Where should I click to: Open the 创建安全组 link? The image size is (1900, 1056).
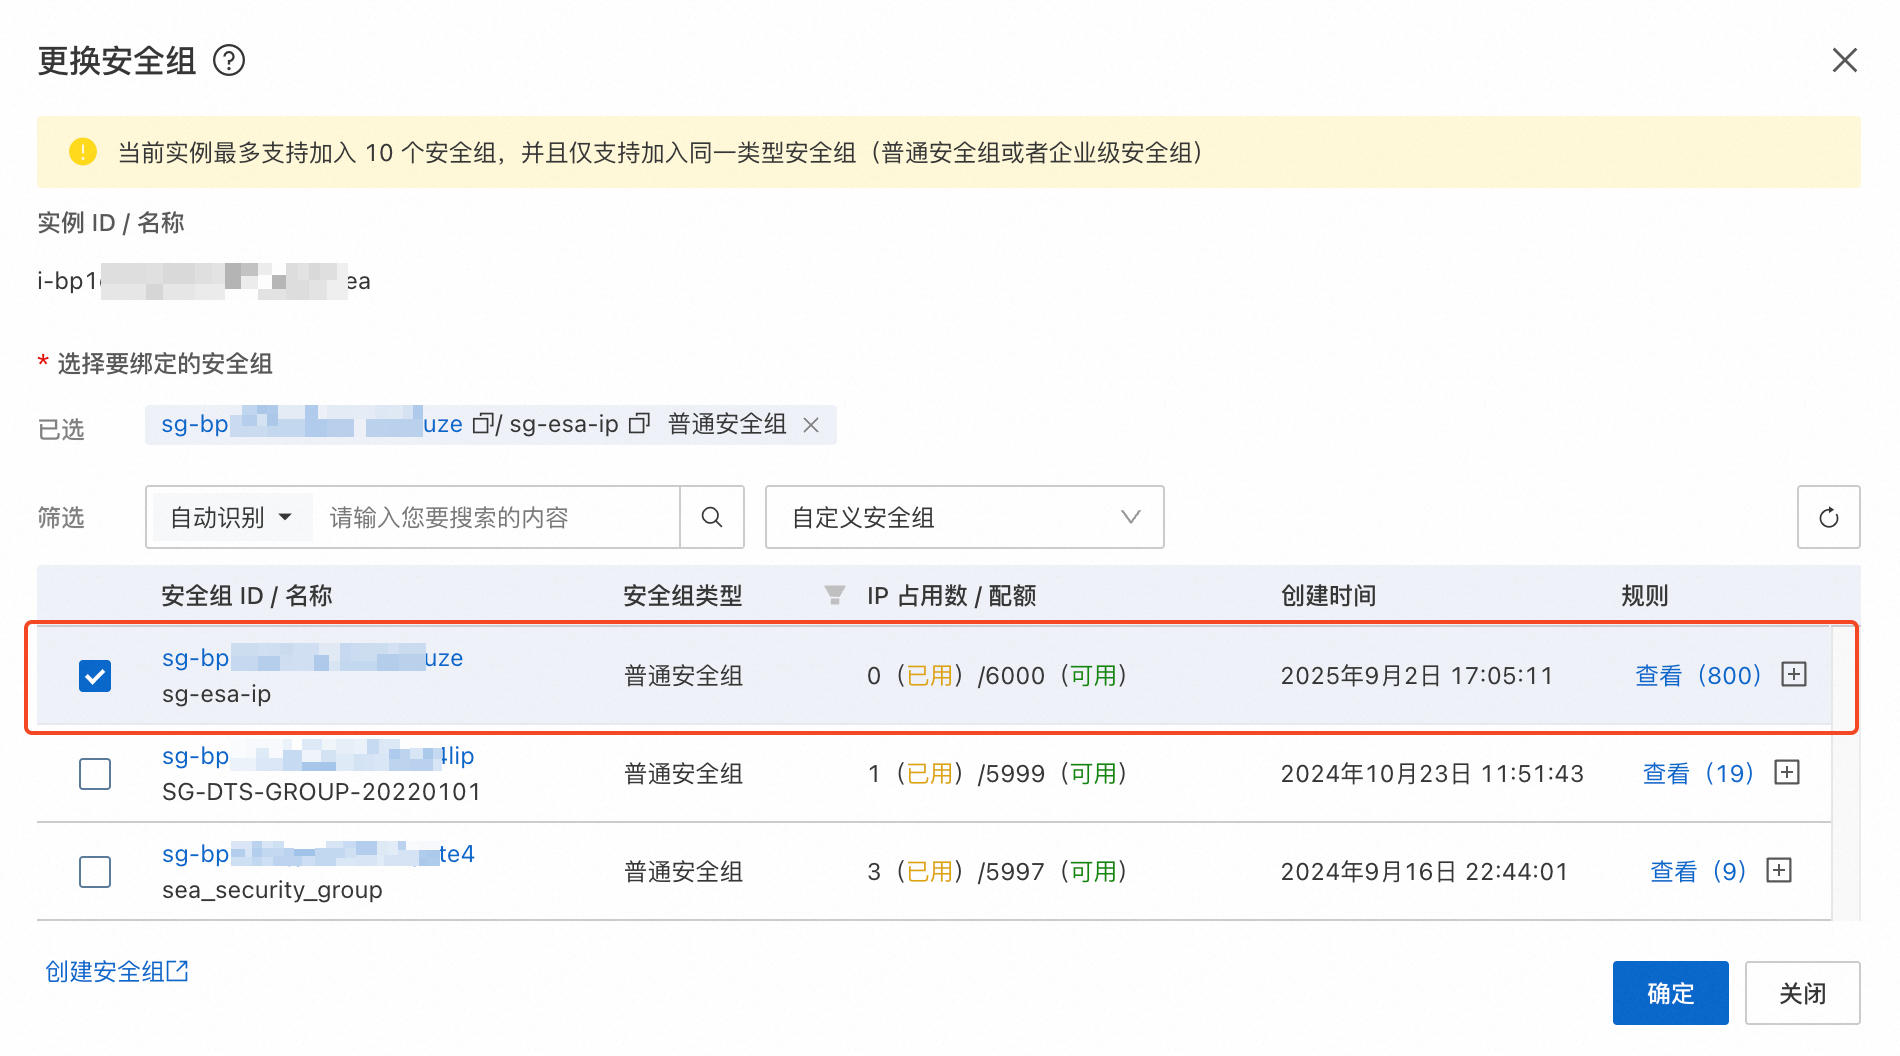point(117,971)
